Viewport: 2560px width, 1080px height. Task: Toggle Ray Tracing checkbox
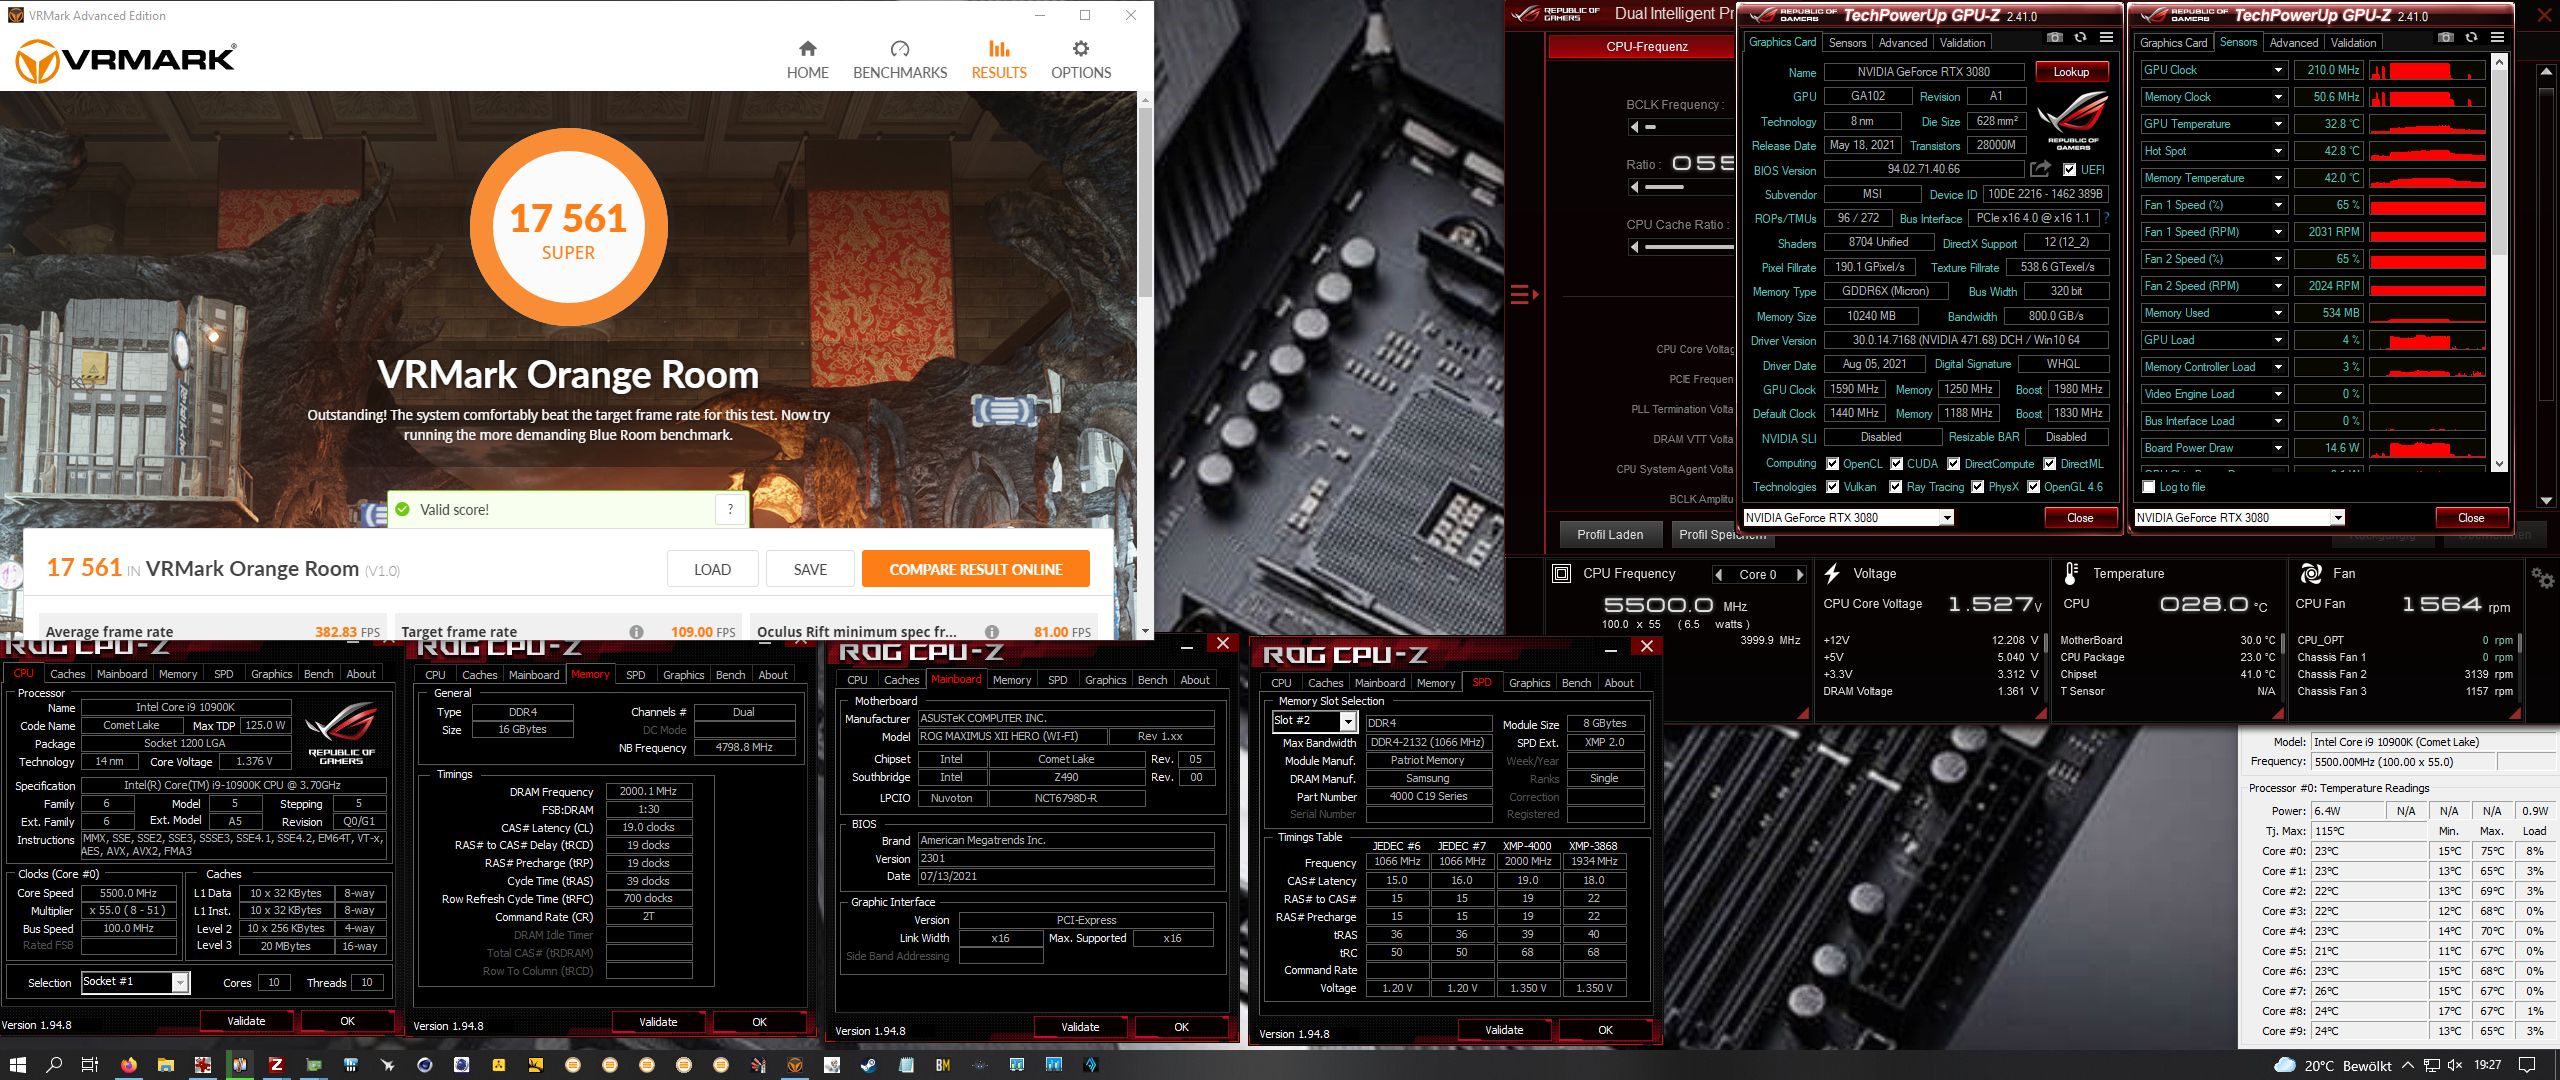(1896, 487)
